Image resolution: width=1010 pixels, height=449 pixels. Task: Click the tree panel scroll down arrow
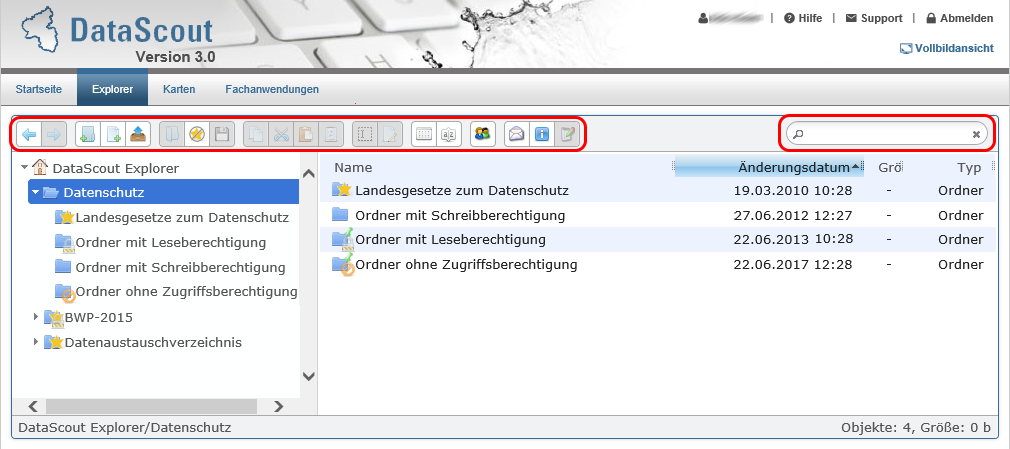click(309, 376)
